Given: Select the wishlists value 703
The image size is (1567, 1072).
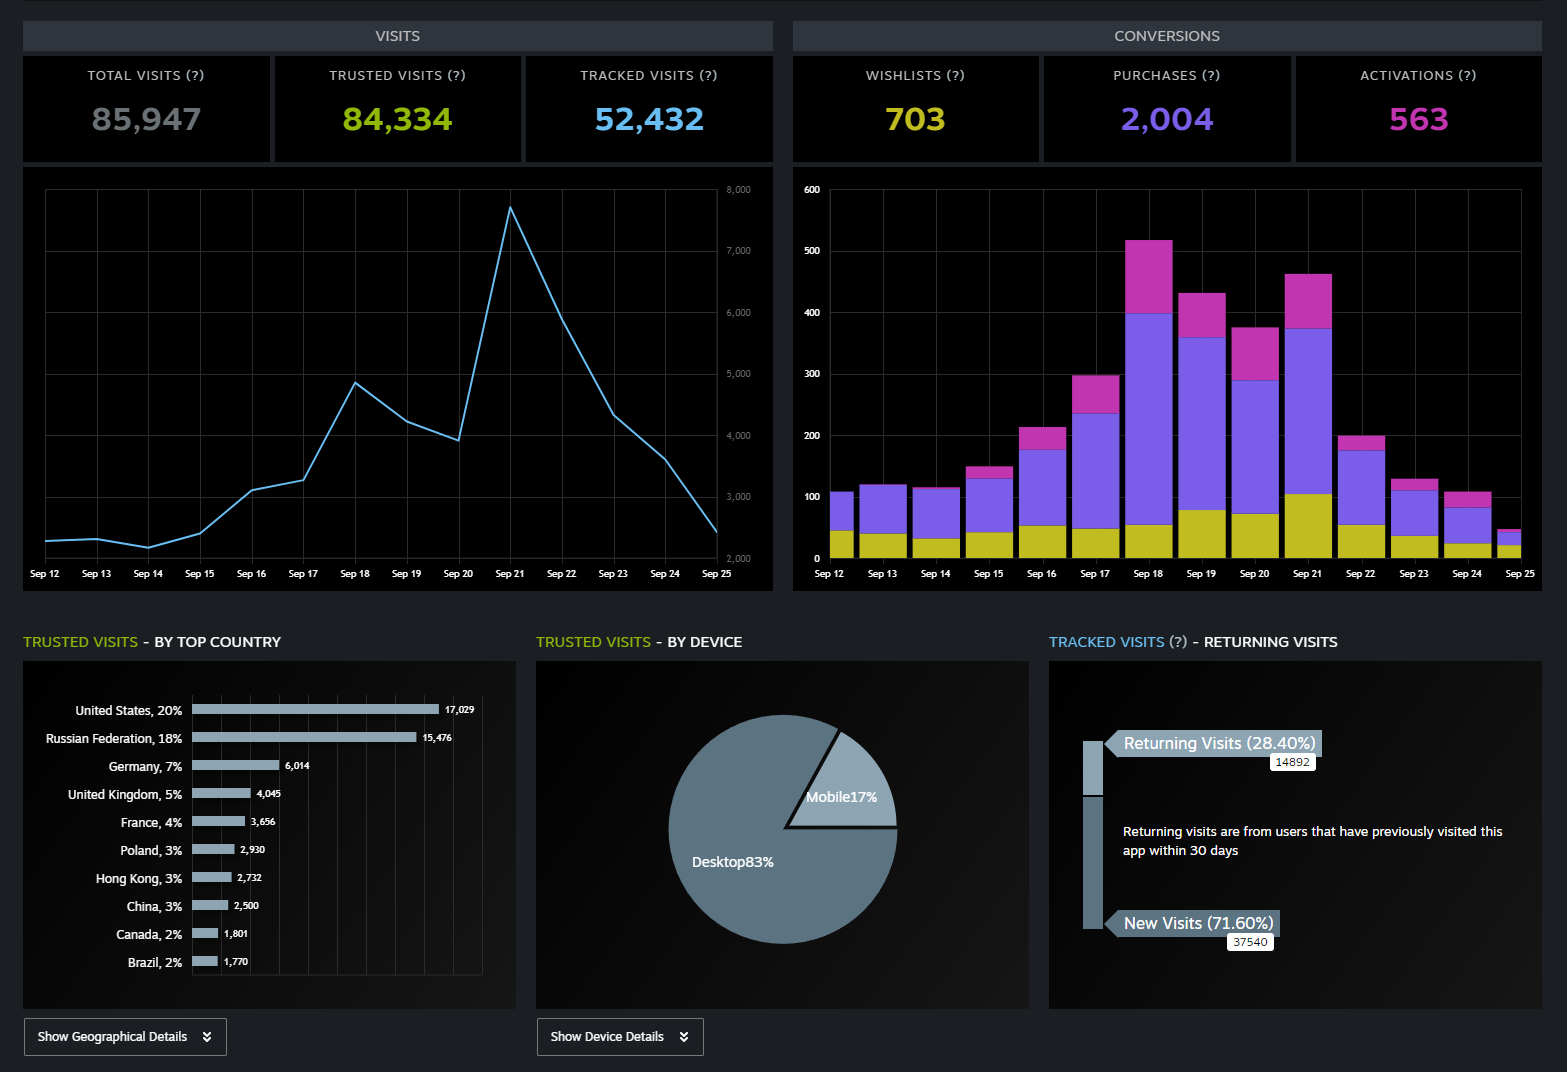Looking at the screenshot, I should [915, 120].
